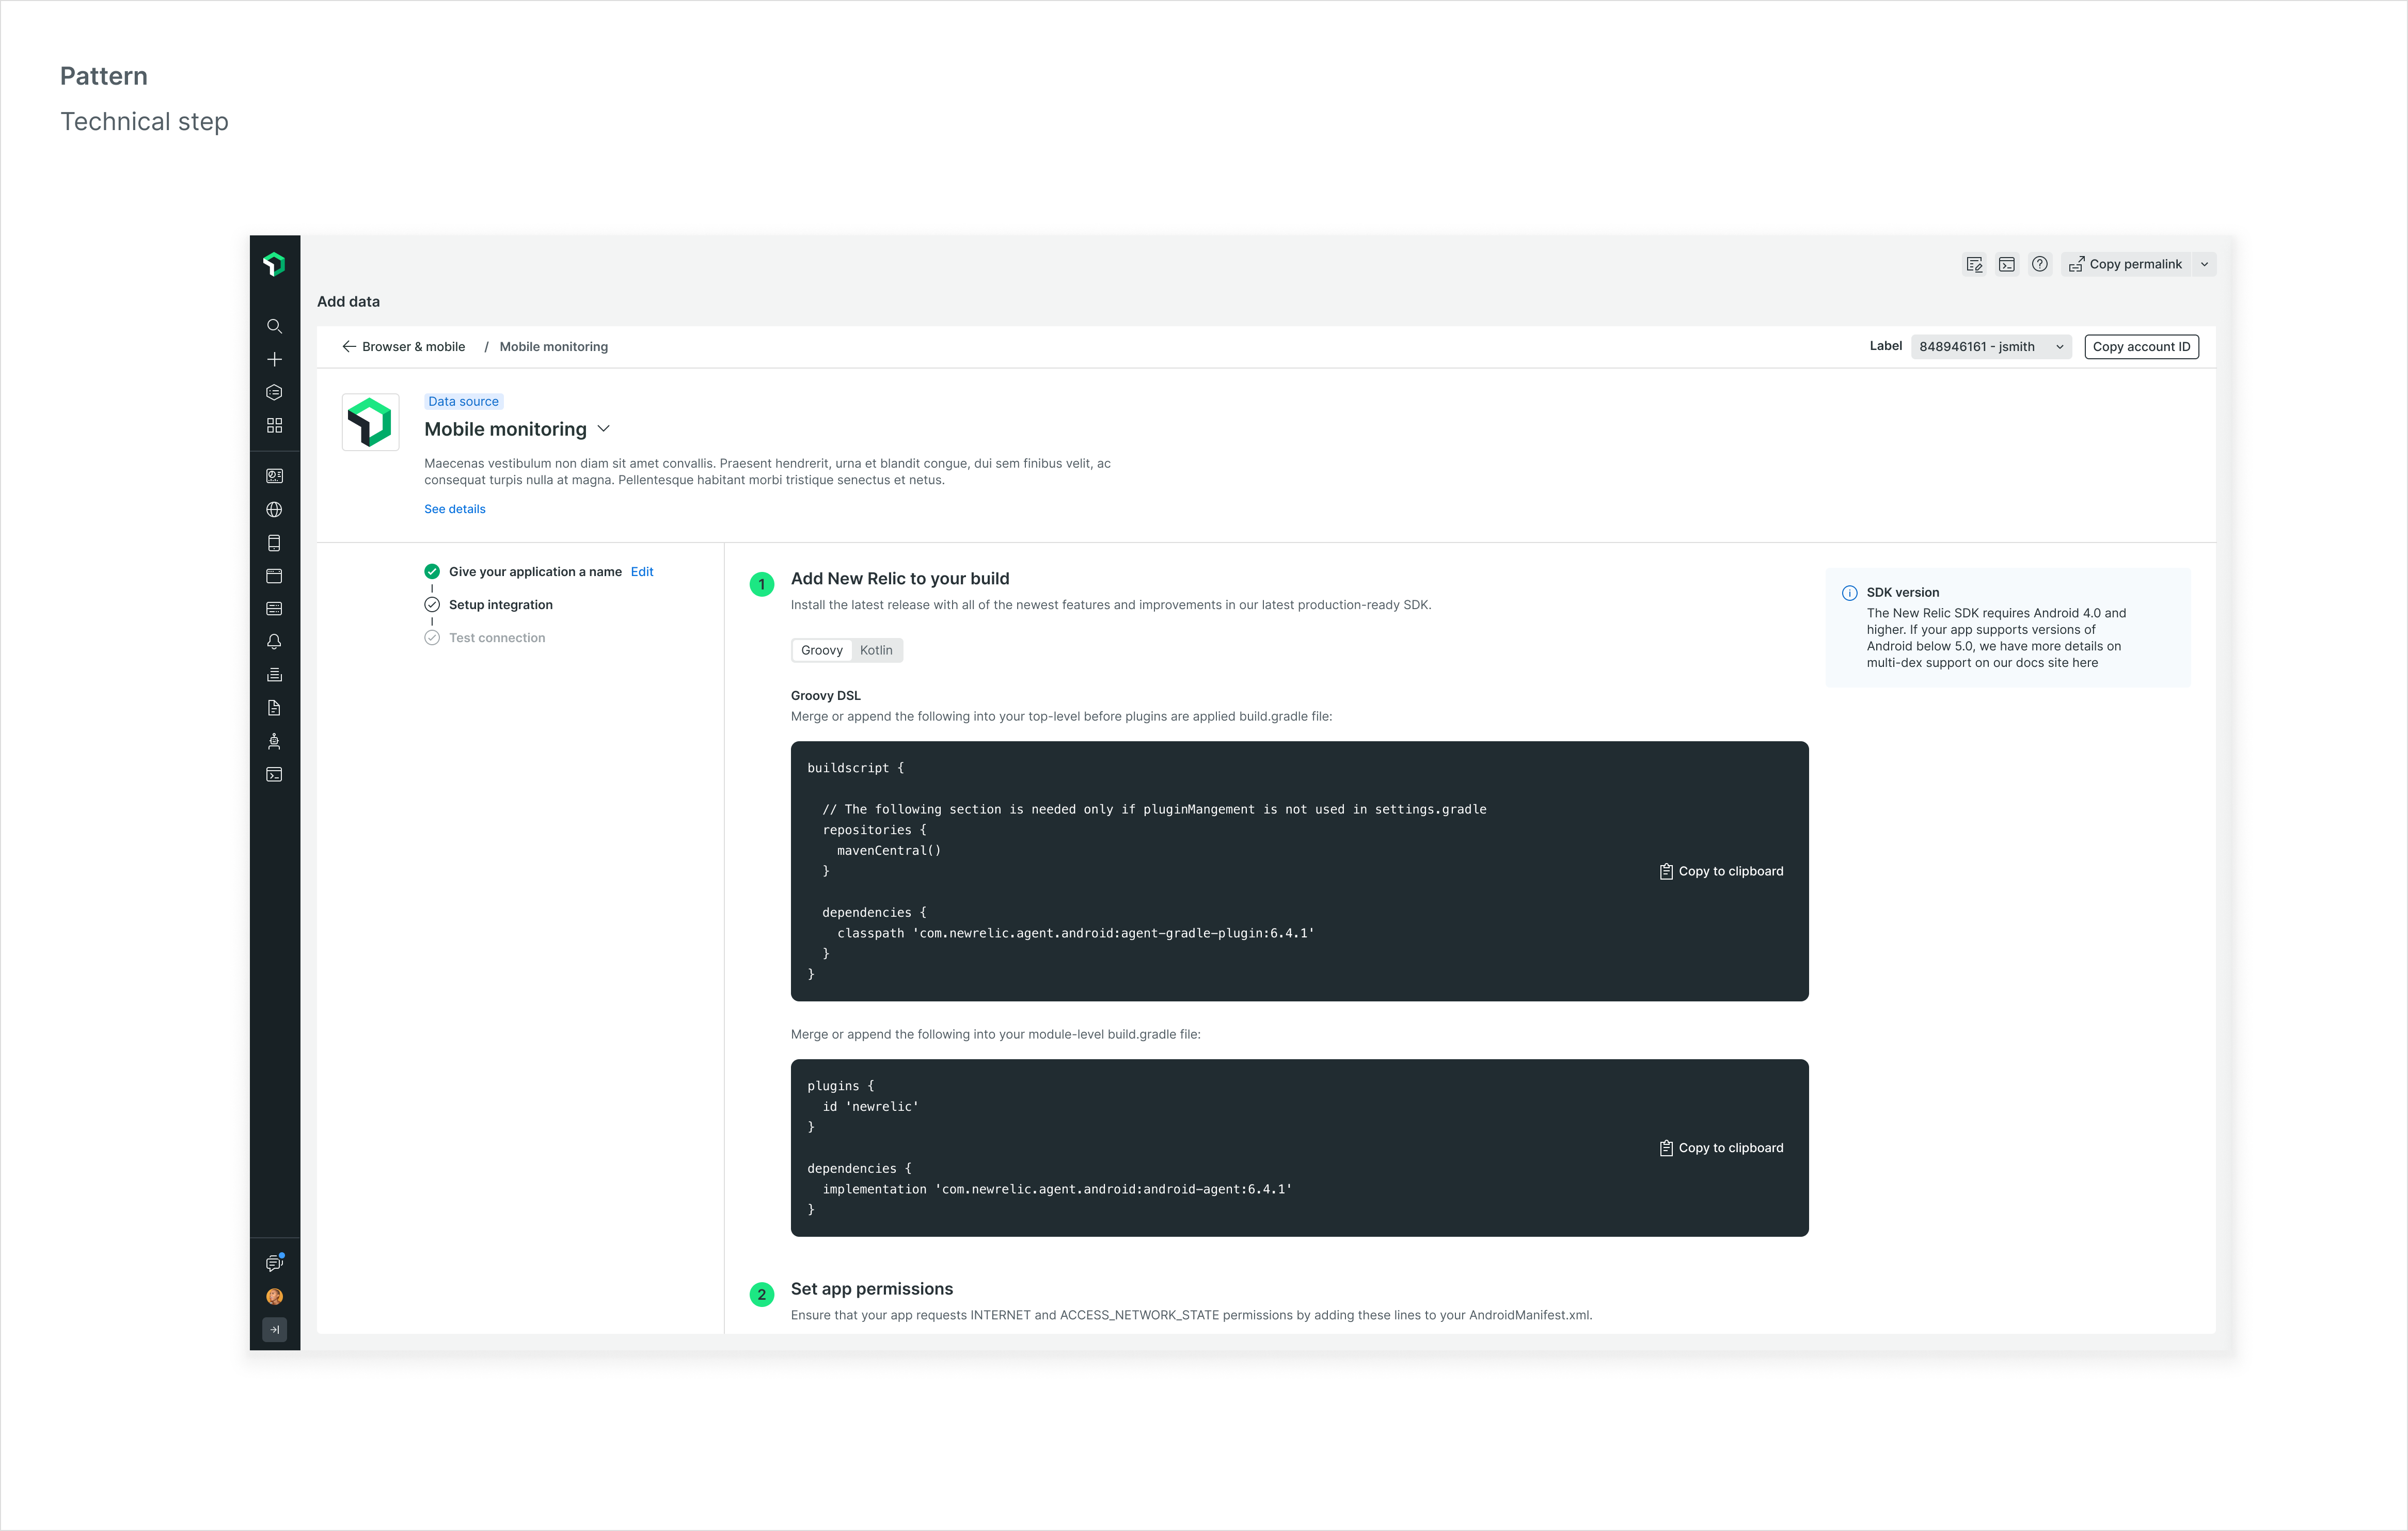This screenshot has height=1531, width=2408.
Task: Click the Edit link next to application name
Action: 642,572
